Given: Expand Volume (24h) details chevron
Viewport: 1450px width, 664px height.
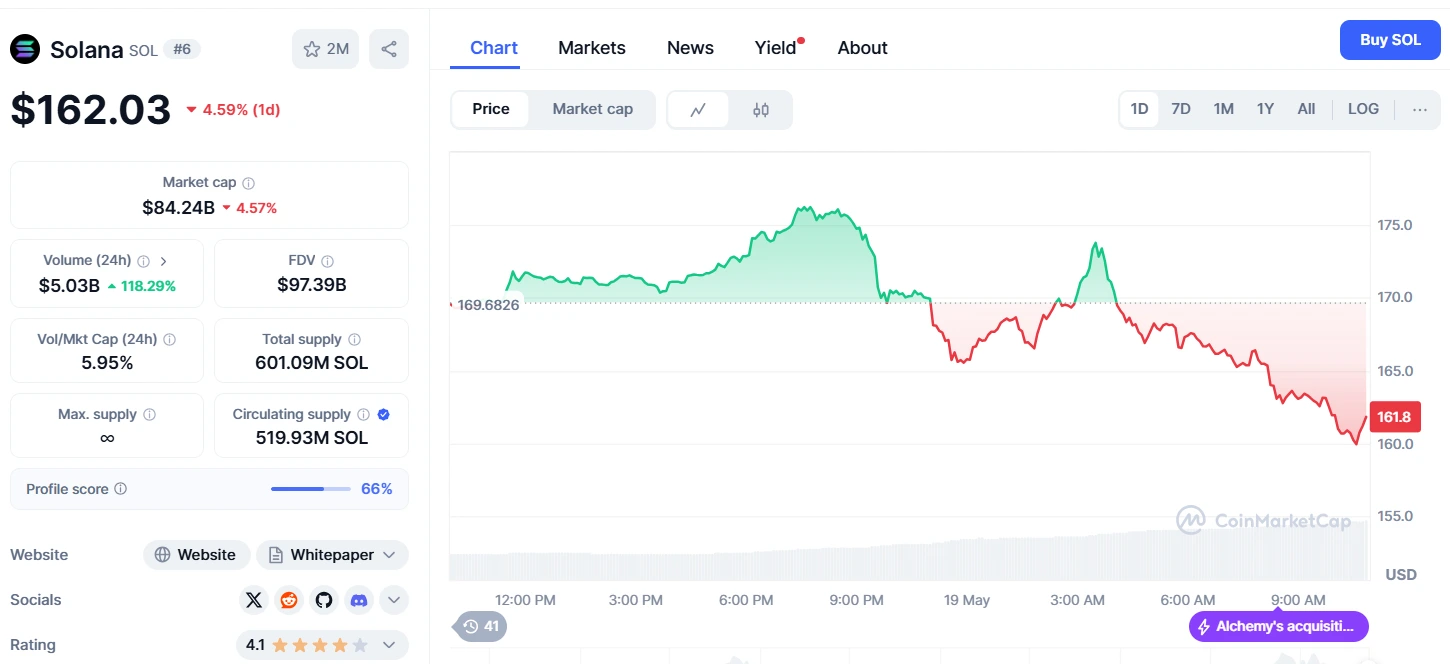Looking at the screenshot, I should tap(163, 261).
